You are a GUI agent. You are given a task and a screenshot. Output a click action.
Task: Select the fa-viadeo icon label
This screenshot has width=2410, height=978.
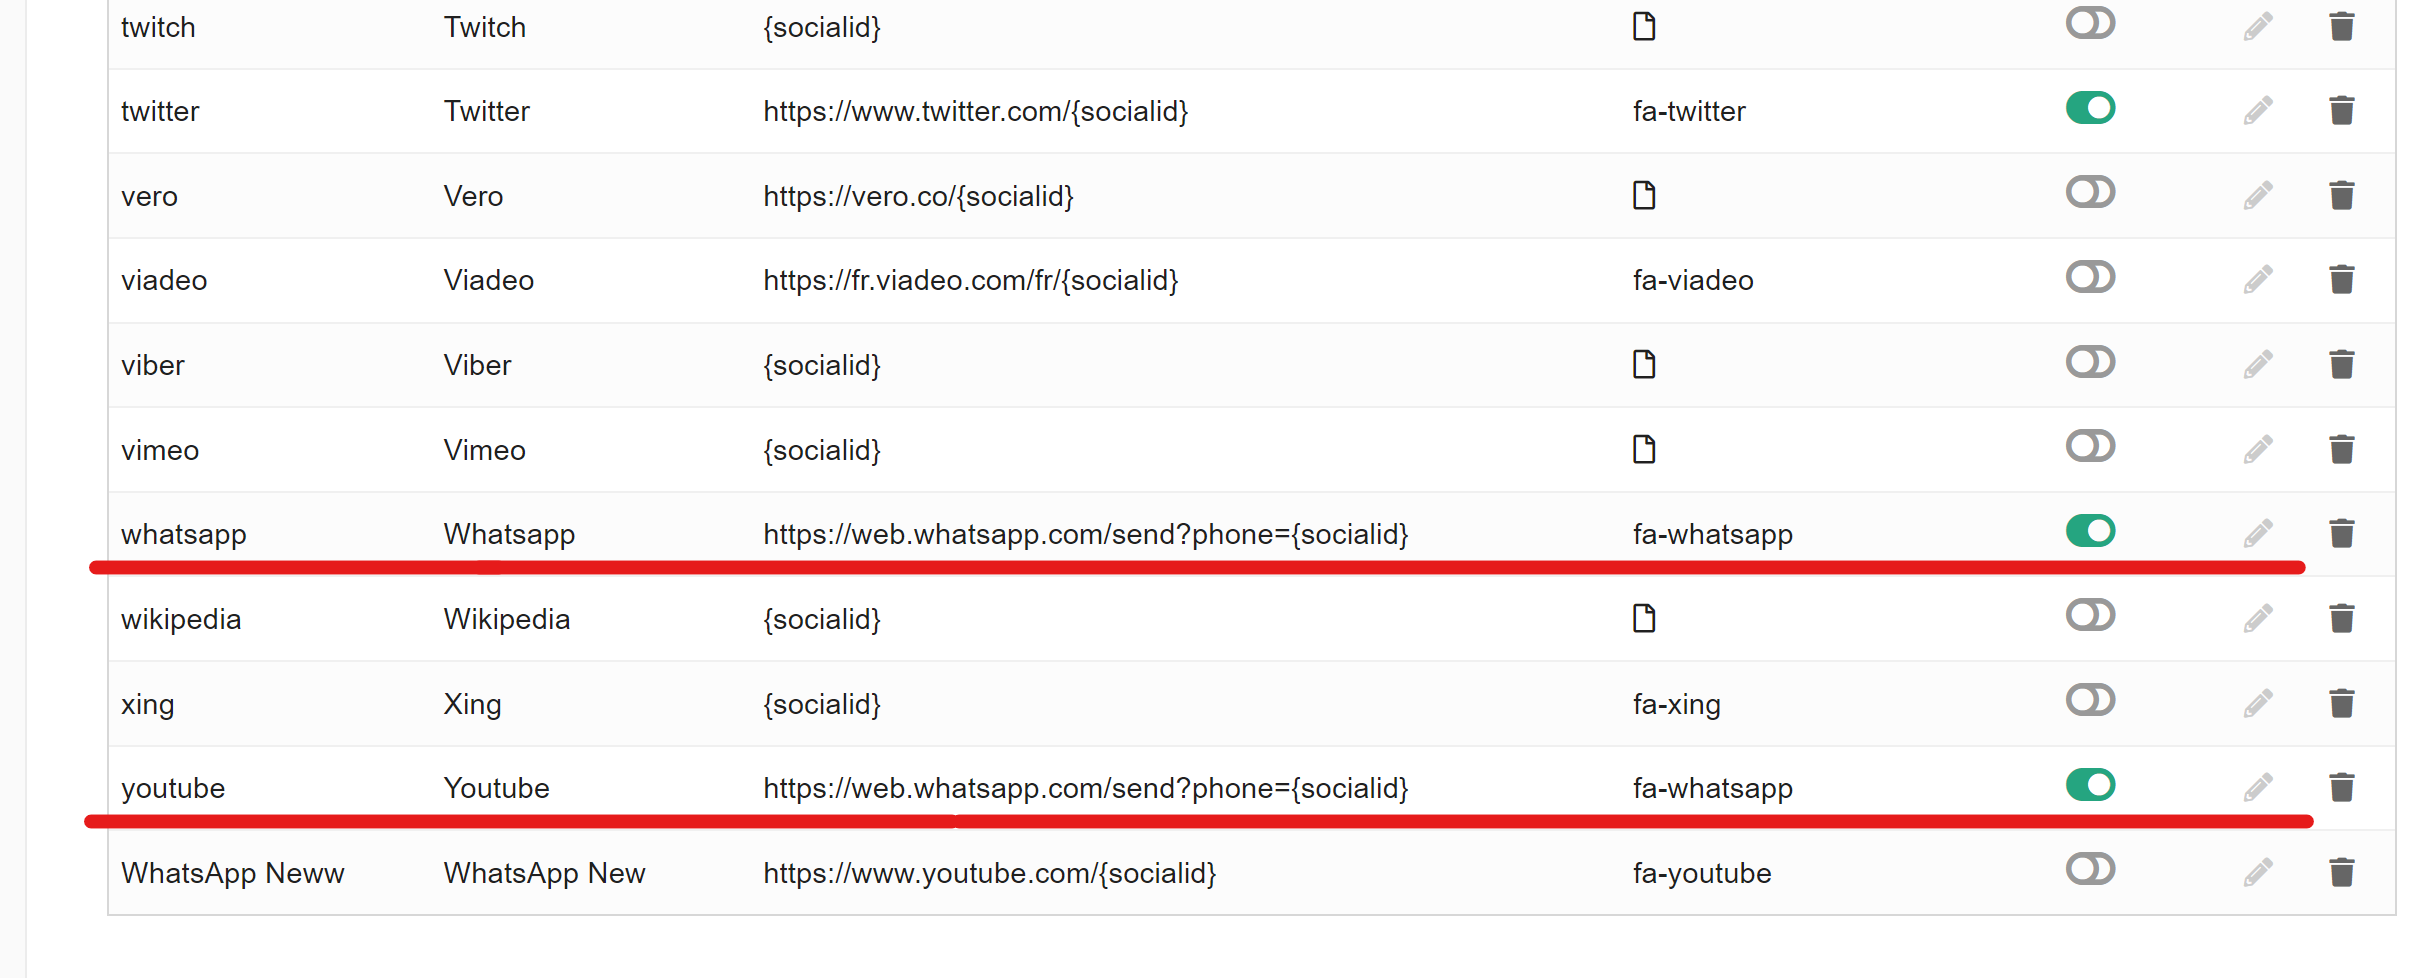point(1692,280)
